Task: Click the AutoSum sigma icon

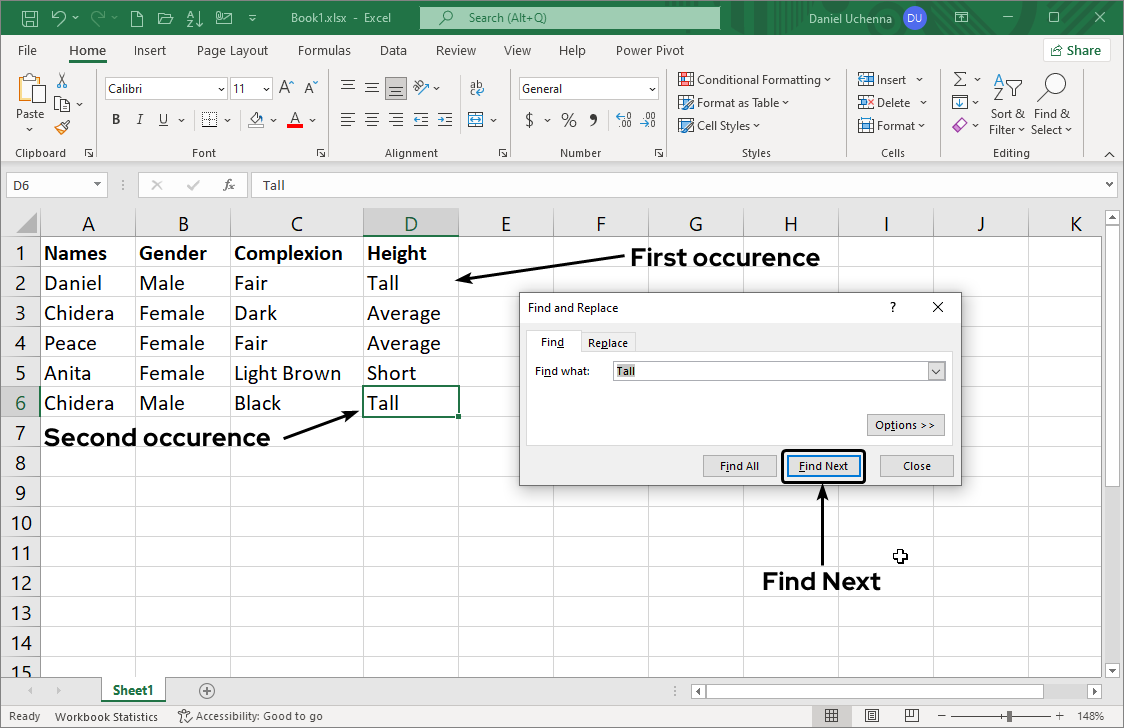Action: (x=960, y=79)
